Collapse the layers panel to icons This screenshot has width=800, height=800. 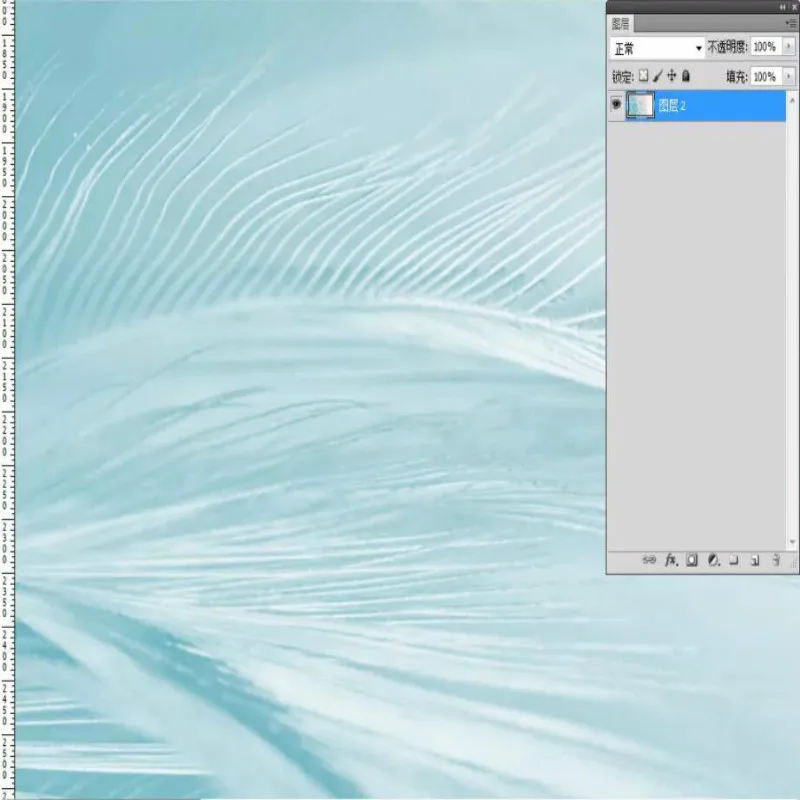click(783, 7)
